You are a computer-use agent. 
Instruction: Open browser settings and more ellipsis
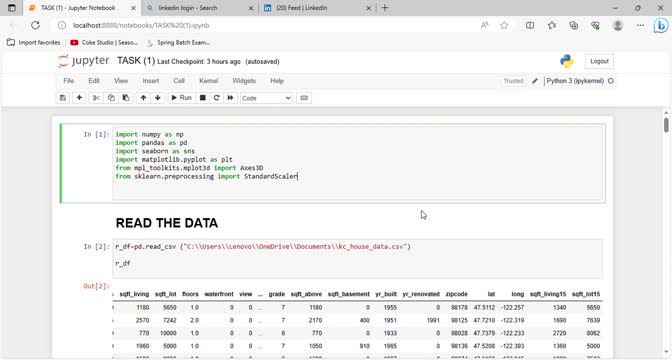click(640, 25)
